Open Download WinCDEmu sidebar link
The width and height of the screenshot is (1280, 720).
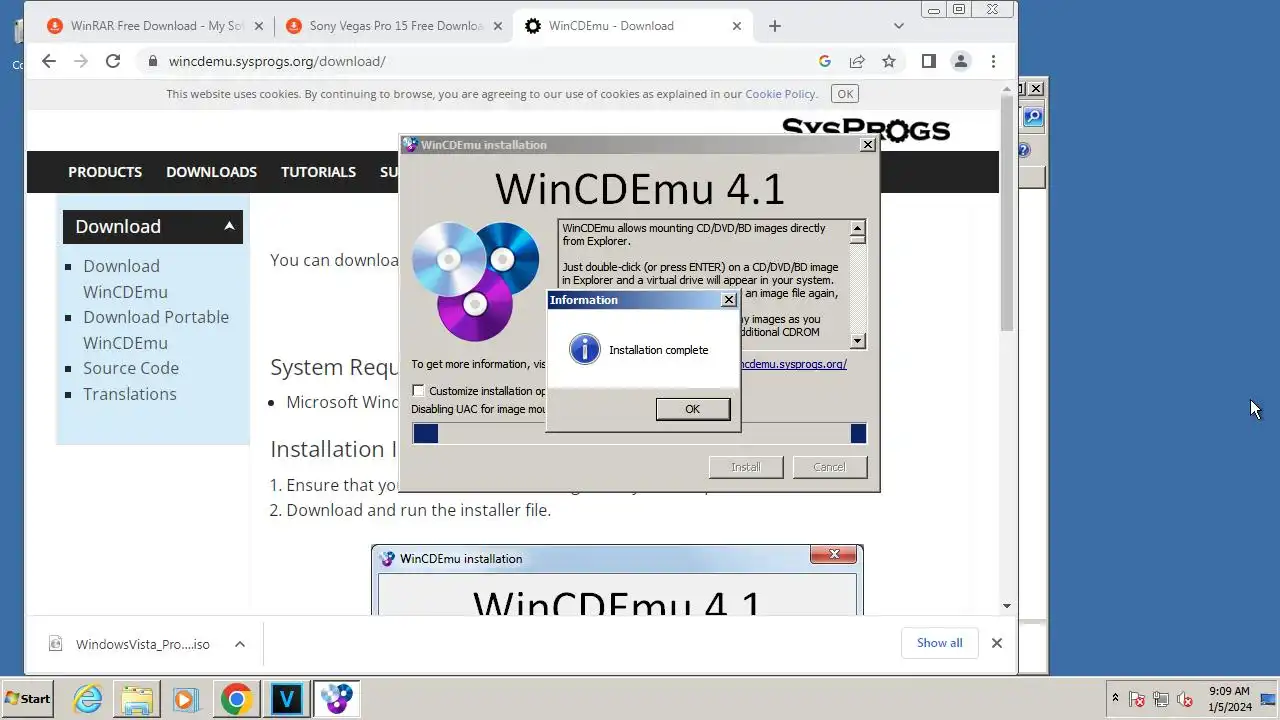pos(125,279)
